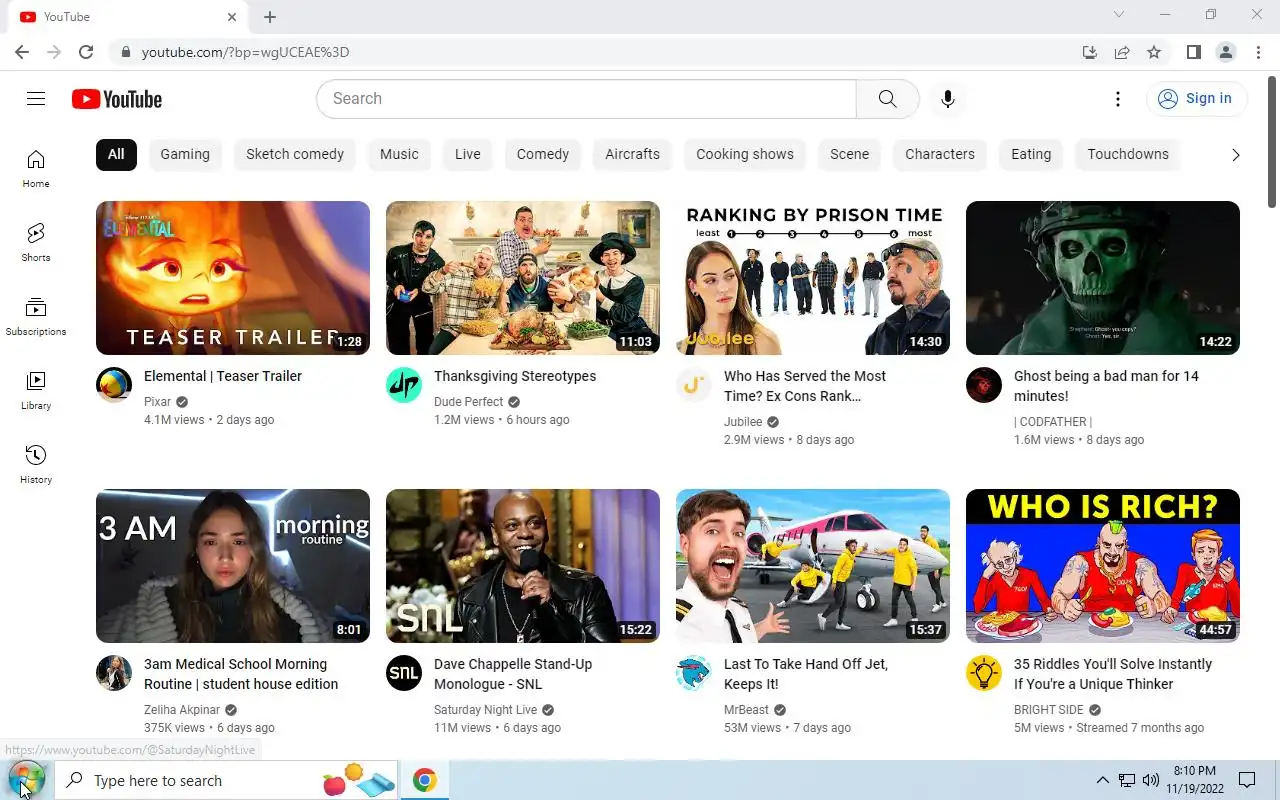Viewport: 1280px width, 800px height.
Task: Click the MrBeast channel avatar
Action: click(694, 673)
